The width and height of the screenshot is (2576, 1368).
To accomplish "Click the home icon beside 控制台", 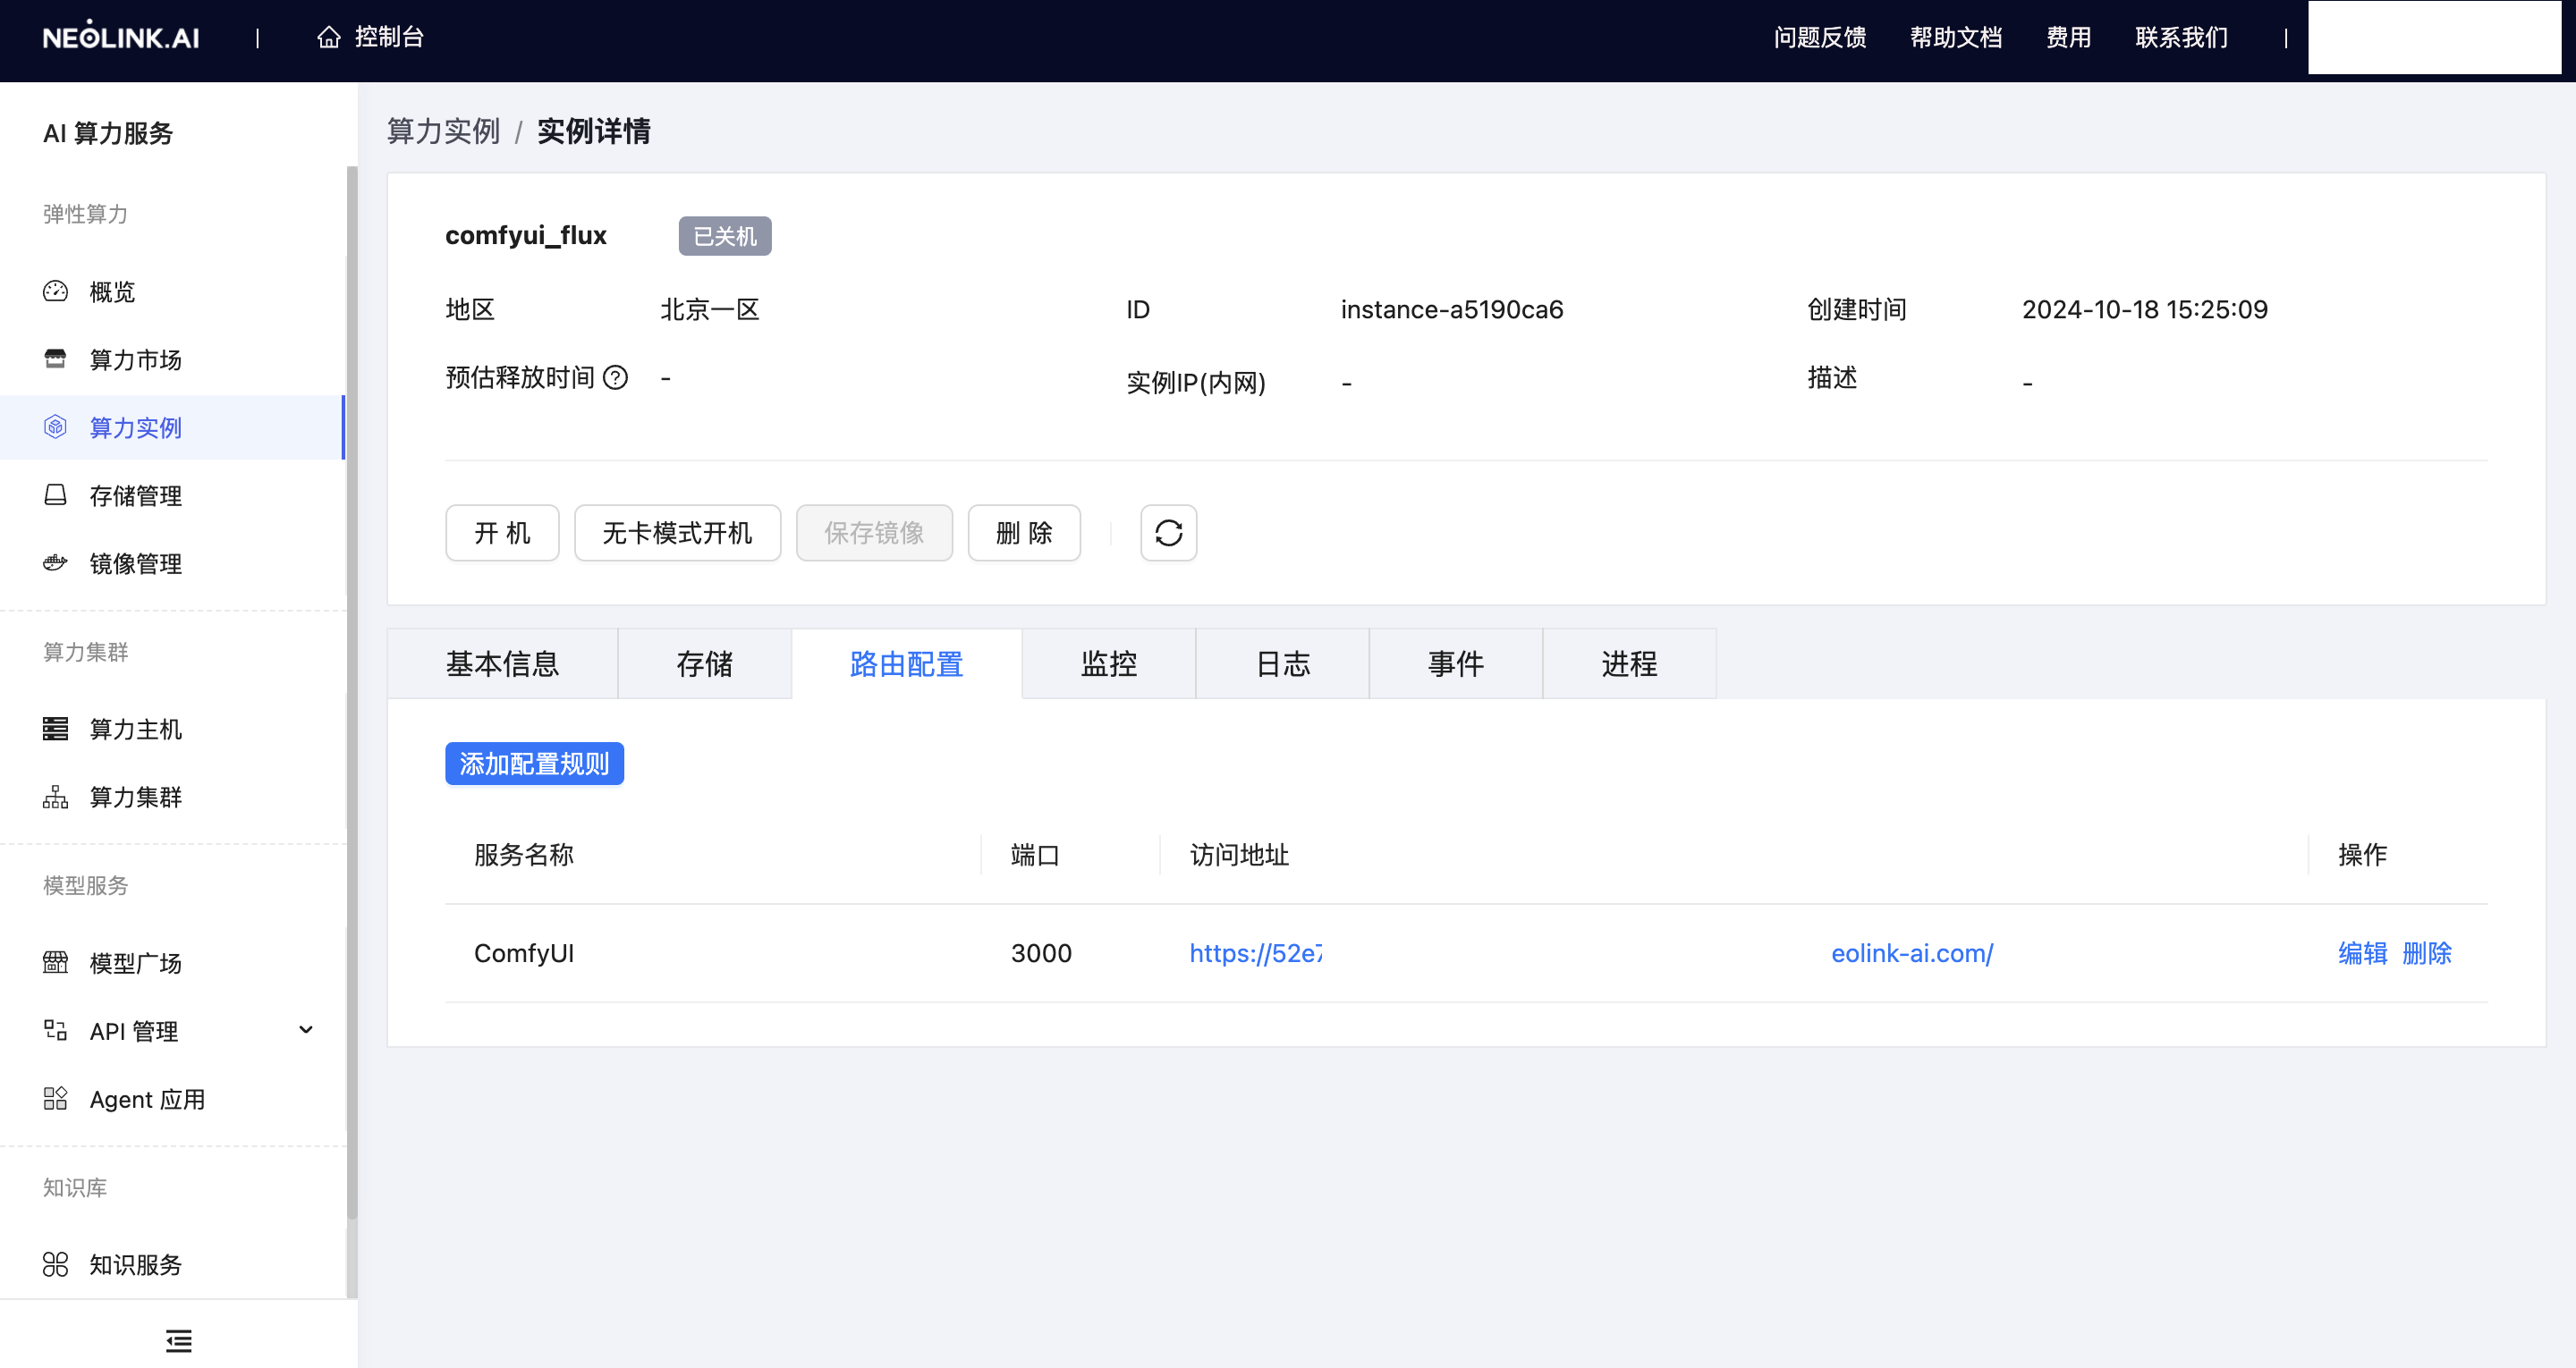I will 329,37.
